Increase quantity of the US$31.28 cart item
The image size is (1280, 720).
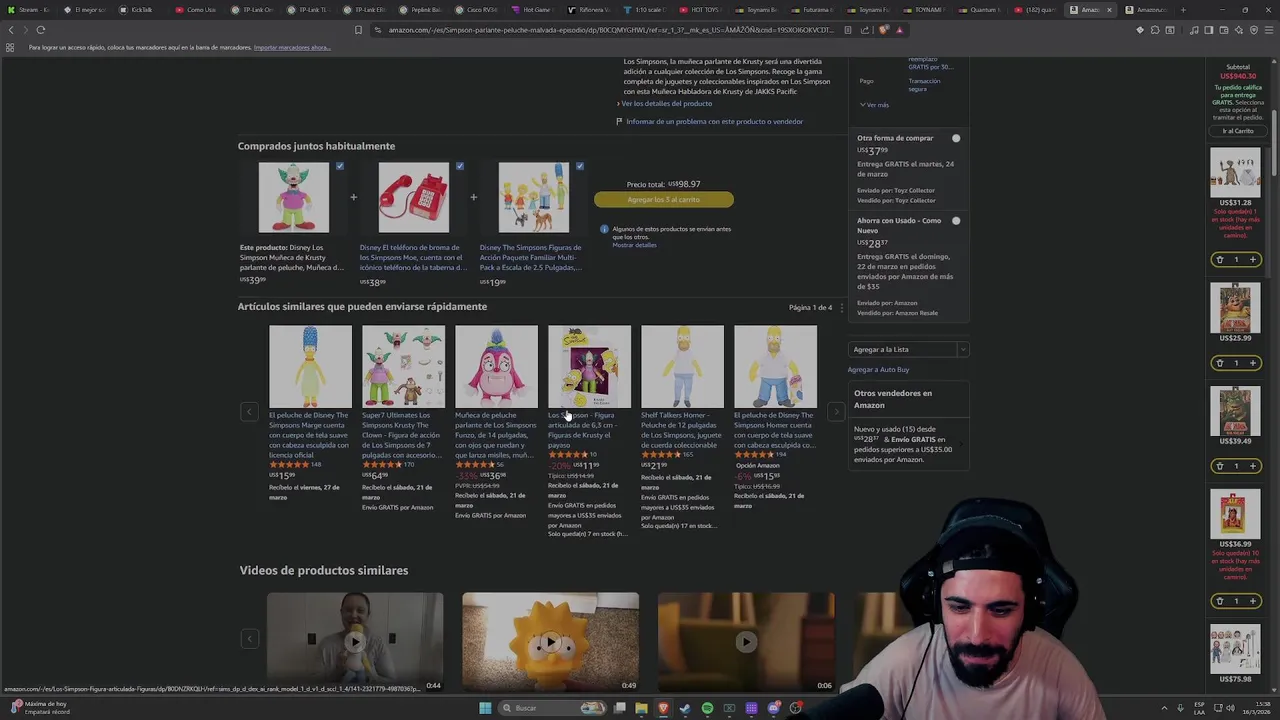[1253, 260]
